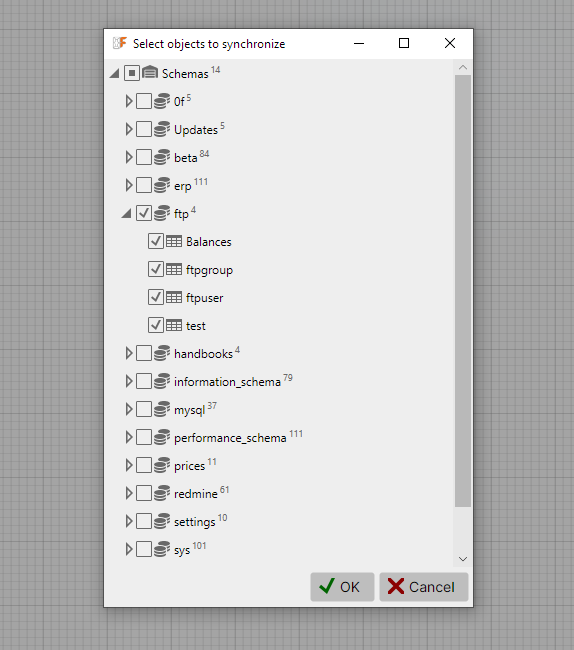Expand the 0f schema node
Image resolution: width=574 pixels, height=650 pixels.
pyautogui.click(x=129, y=101)
